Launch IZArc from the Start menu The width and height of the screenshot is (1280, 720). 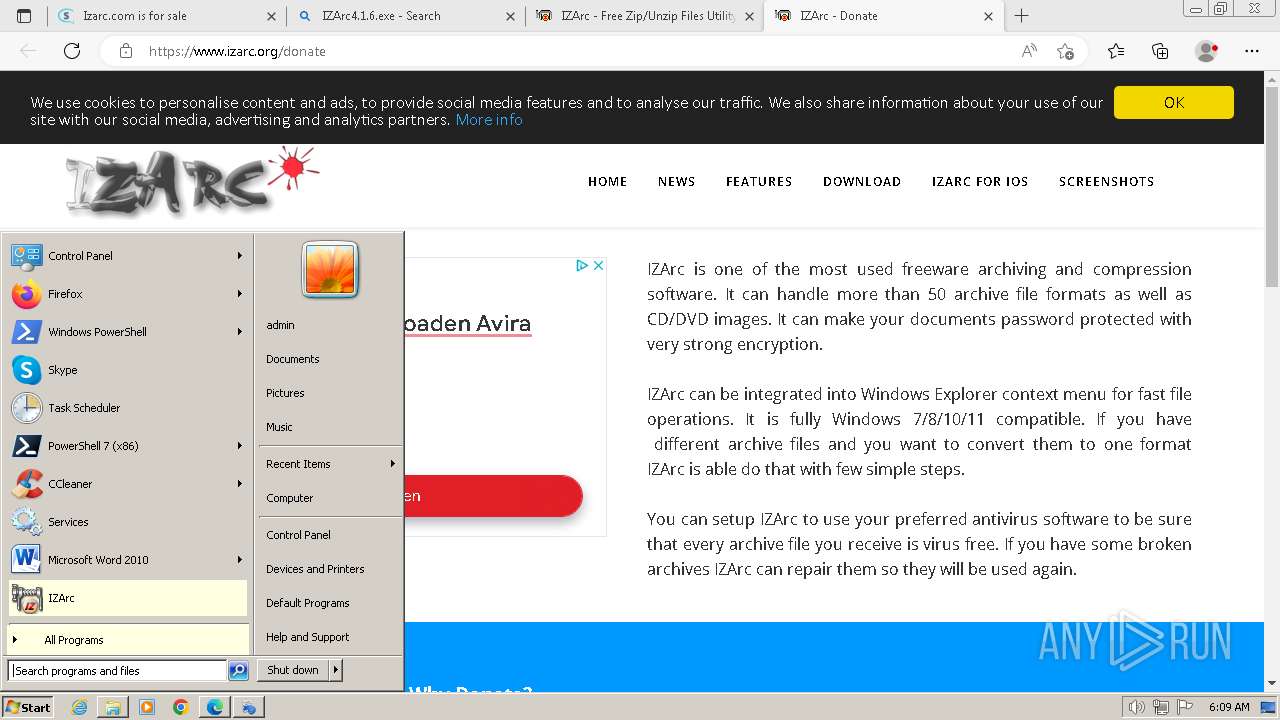click(127, 598)
